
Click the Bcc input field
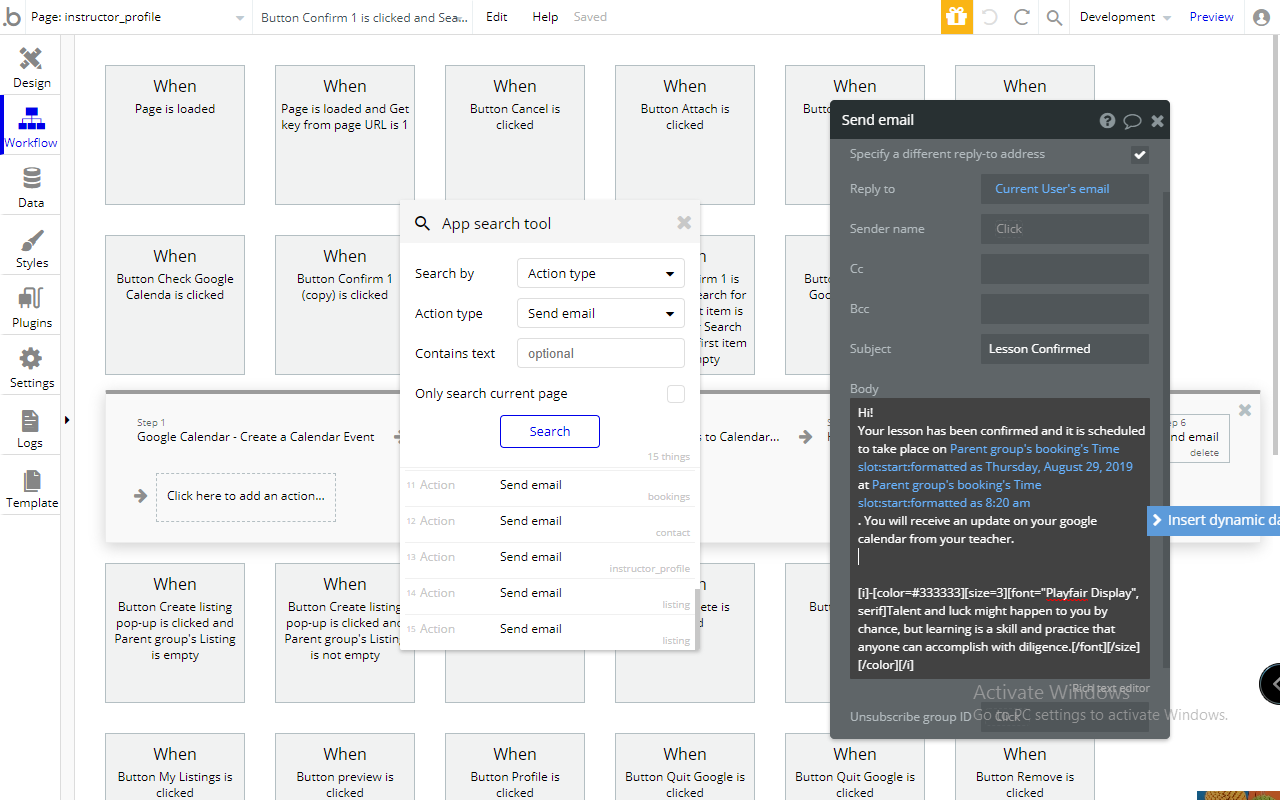[x=1065, y=309]
